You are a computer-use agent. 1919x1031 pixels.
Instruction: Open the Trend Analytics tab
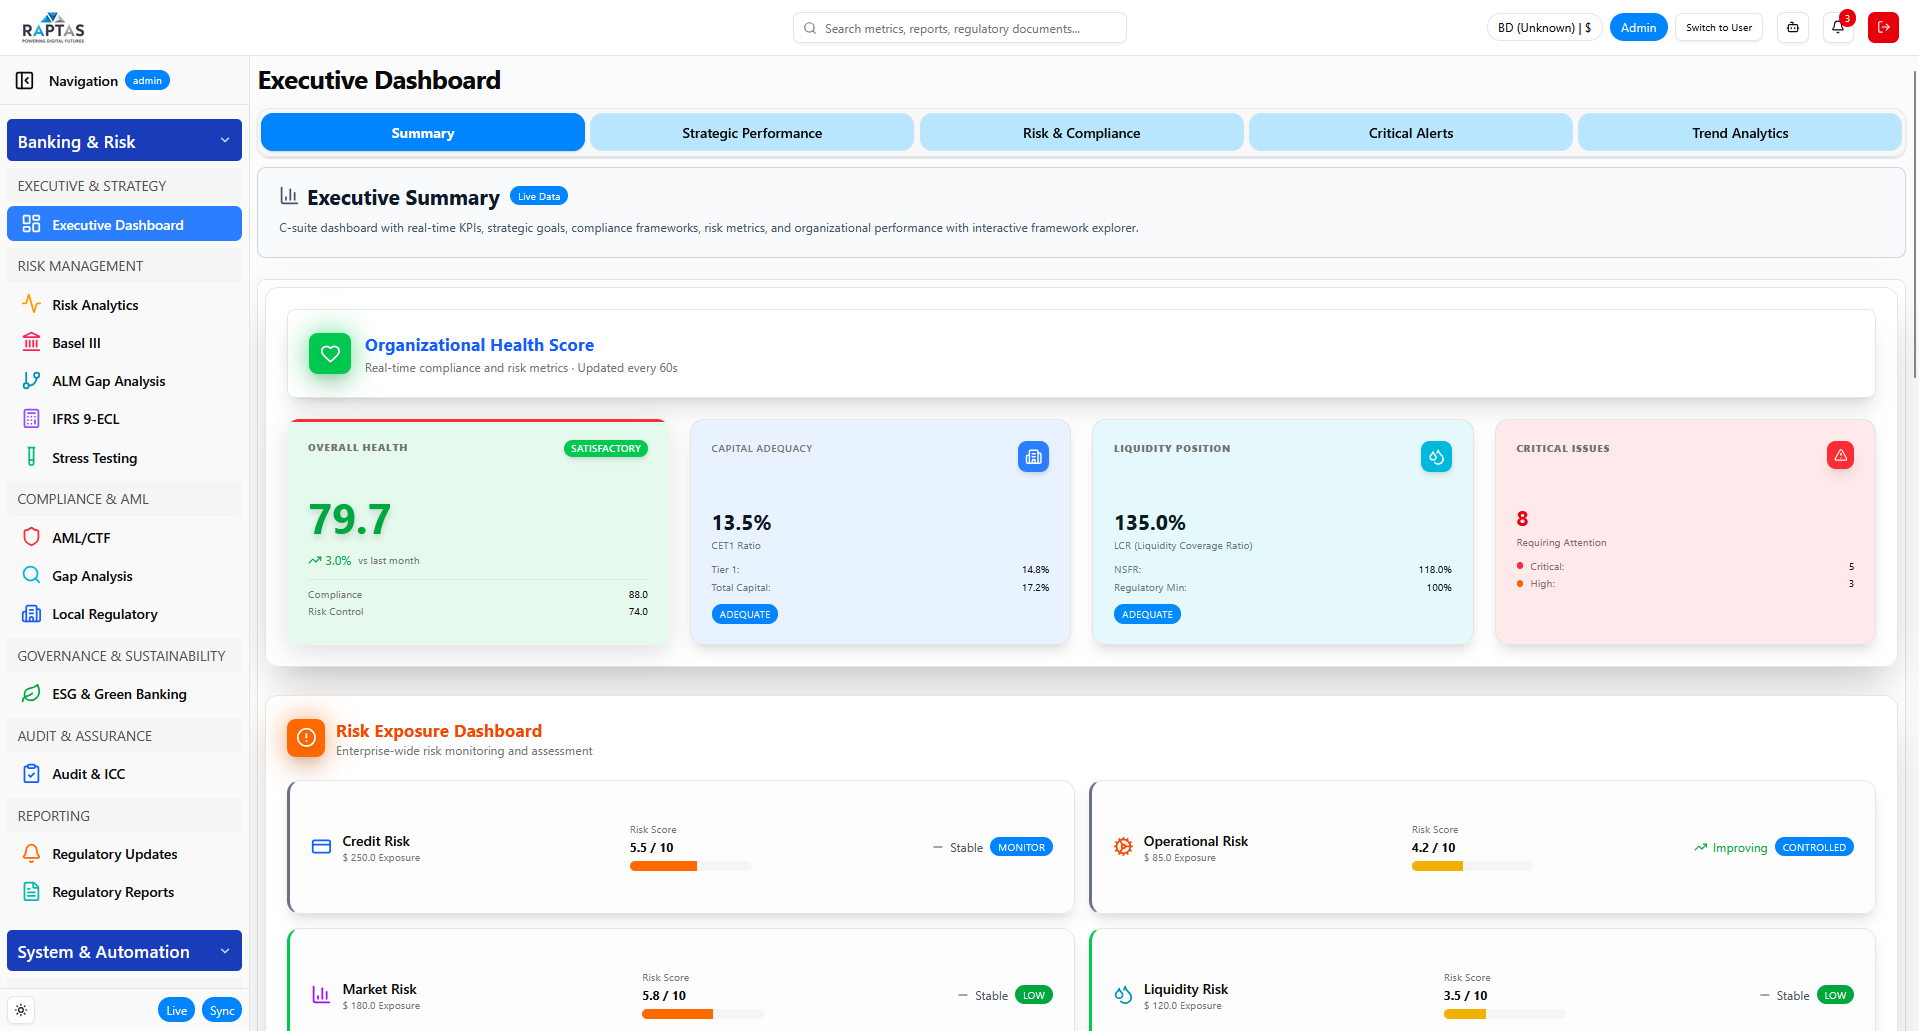pos(1739,132)
